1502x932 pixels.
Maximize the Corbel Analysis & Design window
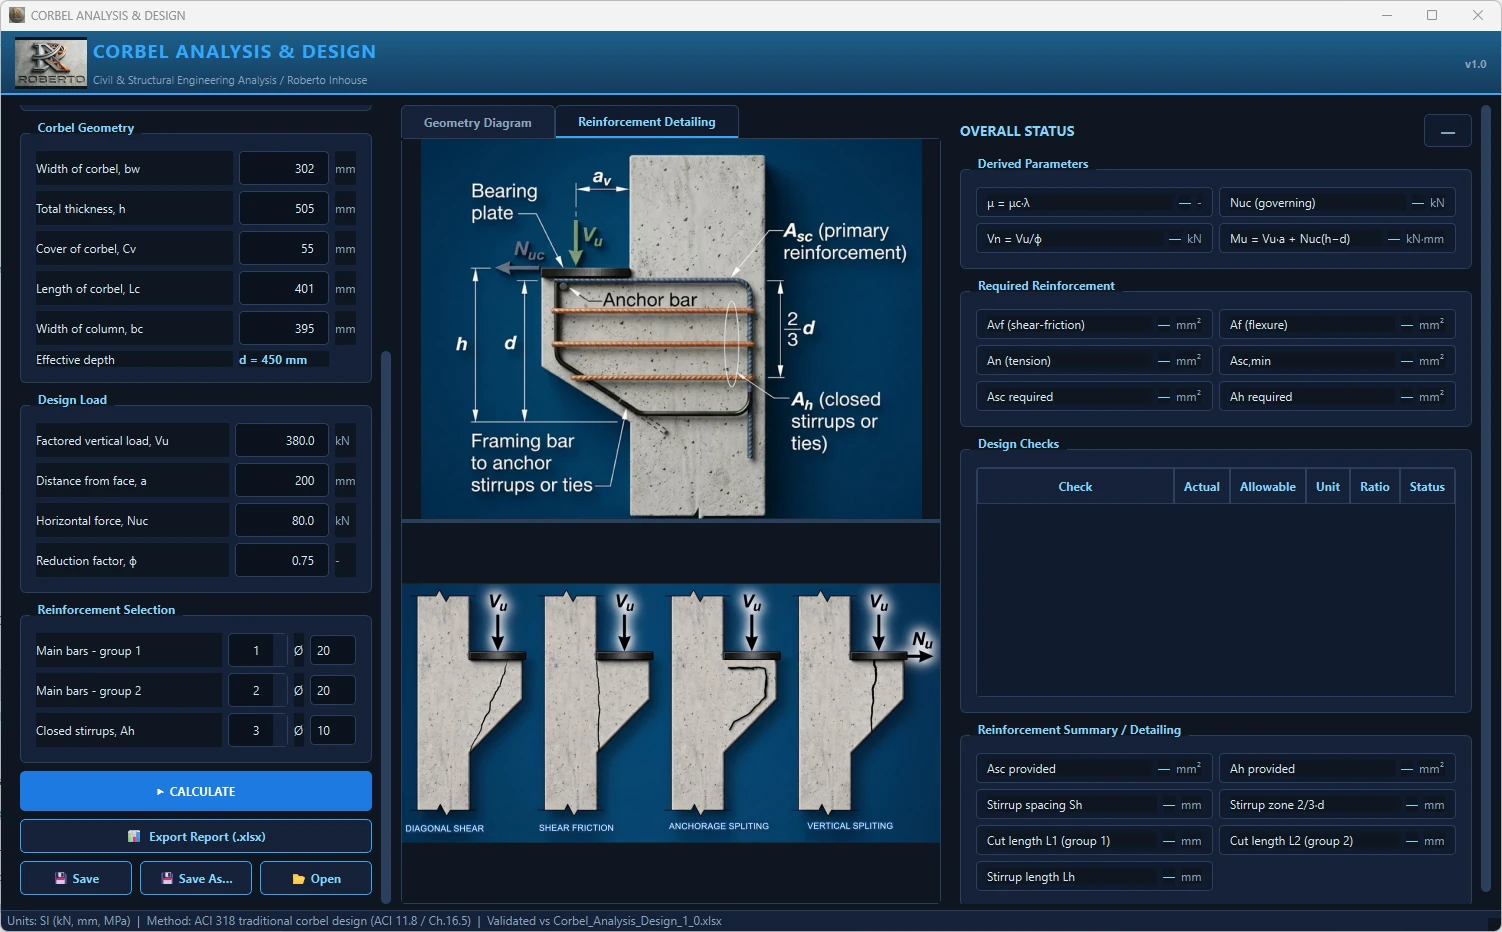pos(1432,15)
